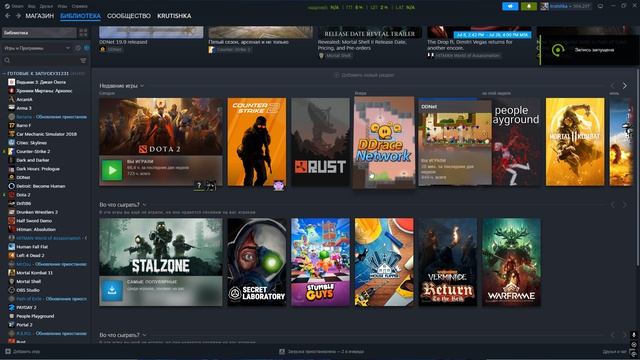640x360 pixels.
Task: Open the Stumble Guys cover tile
Action: pos(320,262)
